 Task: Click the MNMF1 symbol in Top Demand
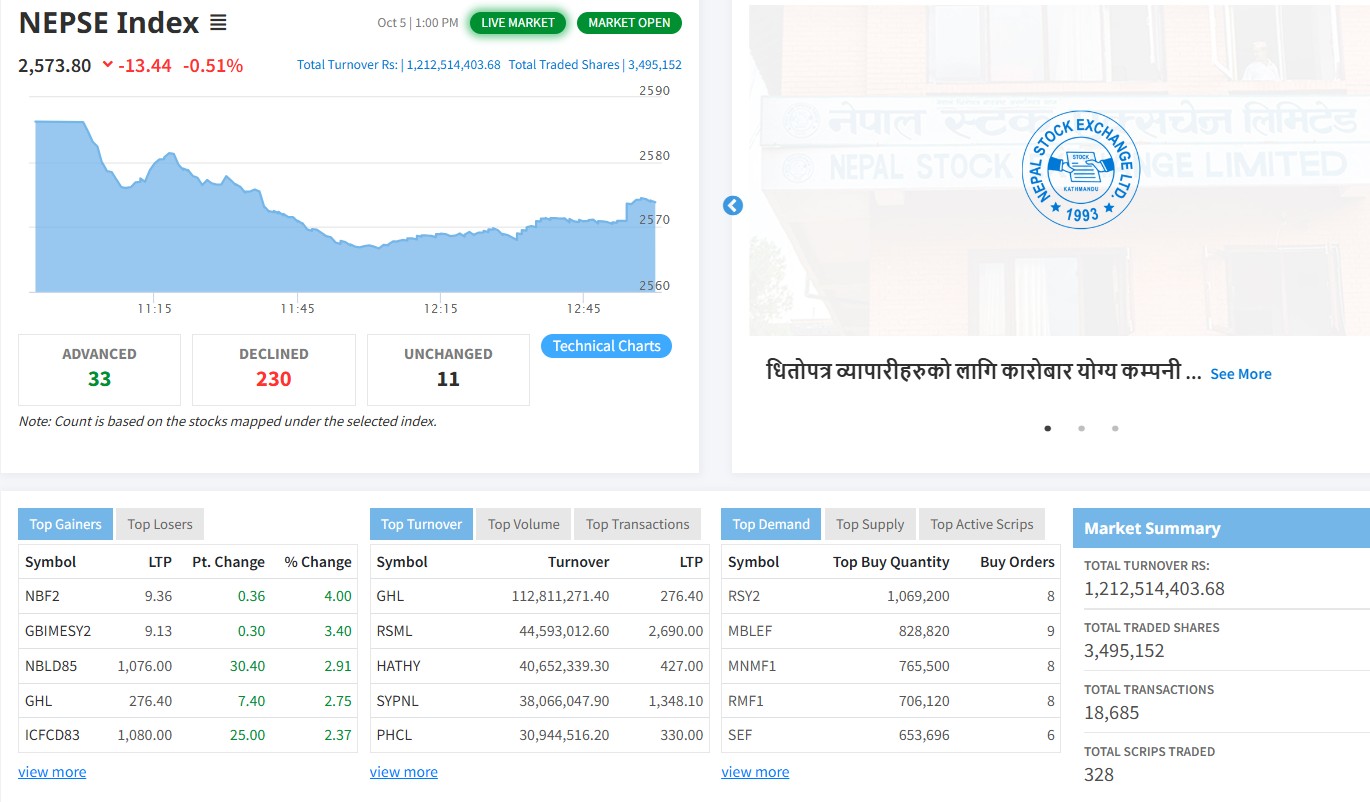tap(752, 666)
